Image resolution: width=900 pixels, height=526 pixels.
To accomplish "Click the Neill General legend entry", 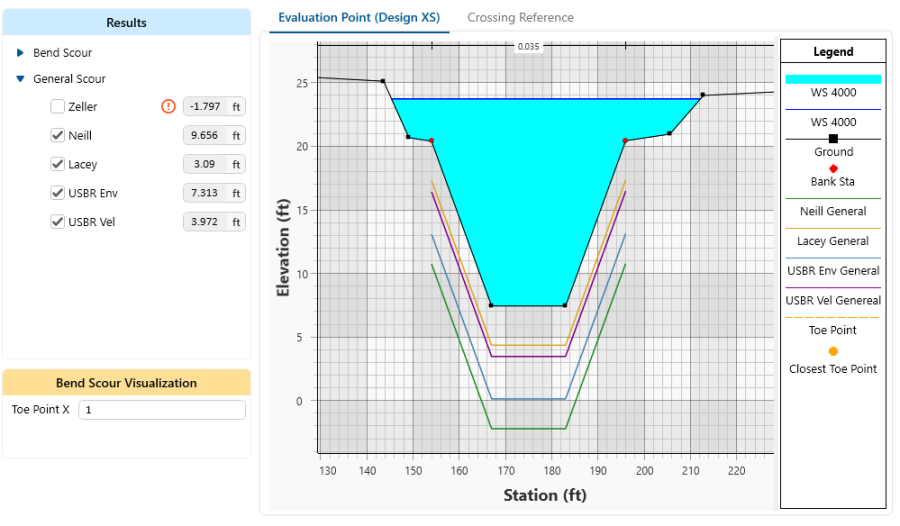I will point(833,211).
